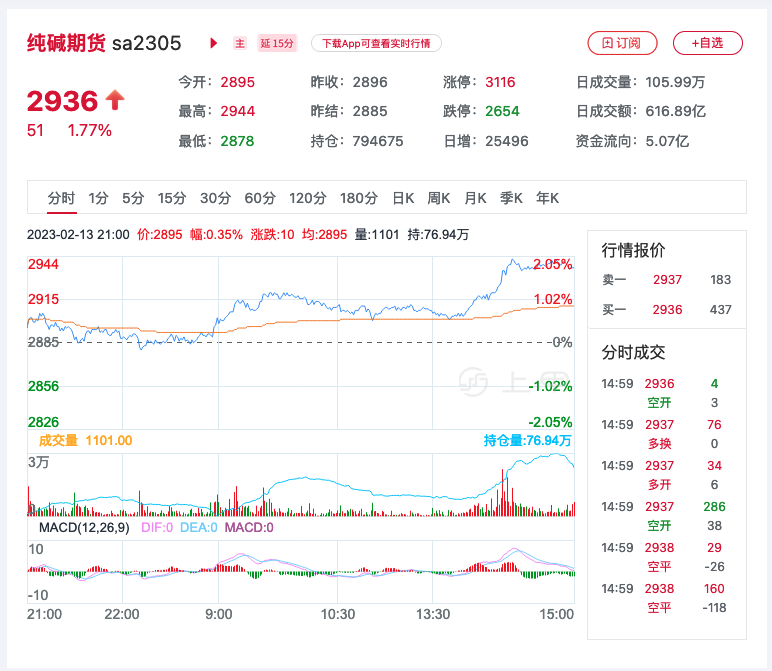This screenshot has height=671, width=772.
Task: Click the red up arrow next to 2936
Action: tap(115, 100)
